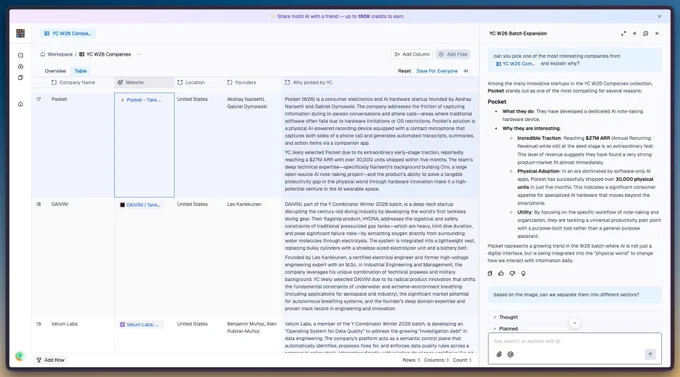Expand the chat panel to full size
680x377 pixels.
point(623,33)
